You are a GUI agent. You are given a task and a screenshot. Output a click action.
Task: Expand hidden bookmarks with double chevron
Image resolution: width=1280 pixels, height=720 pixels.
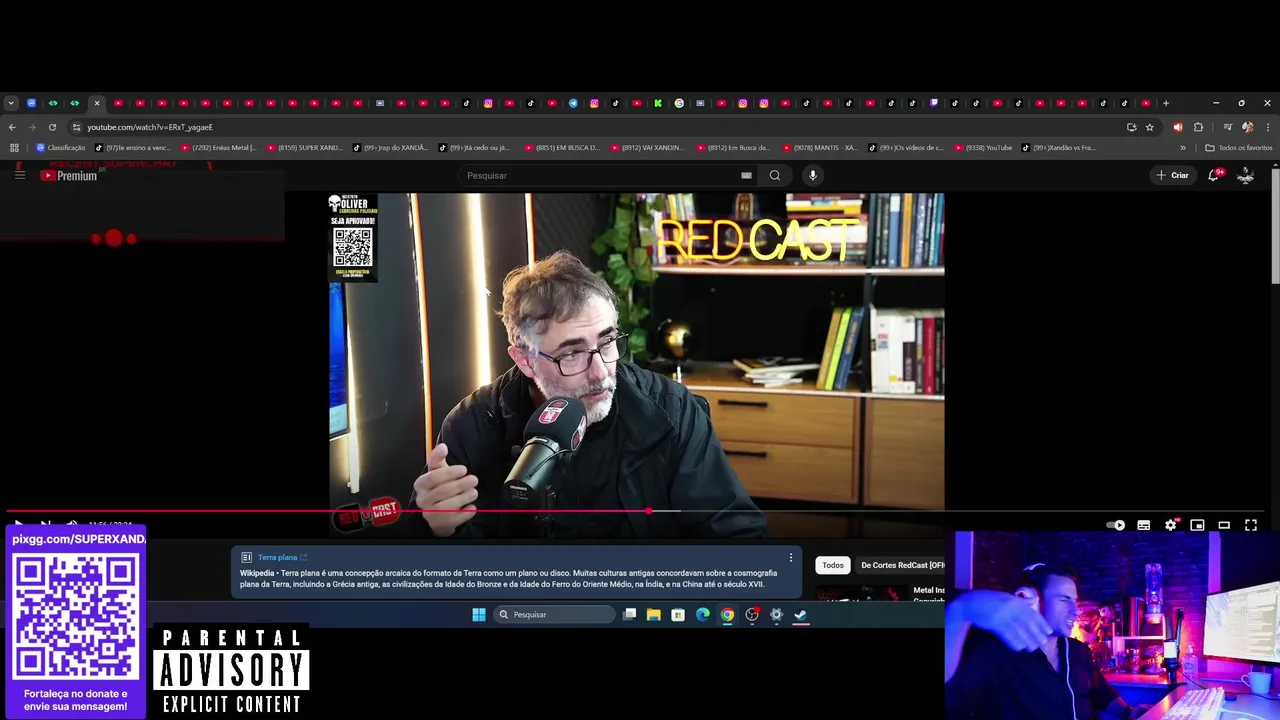click(1183, 148)
